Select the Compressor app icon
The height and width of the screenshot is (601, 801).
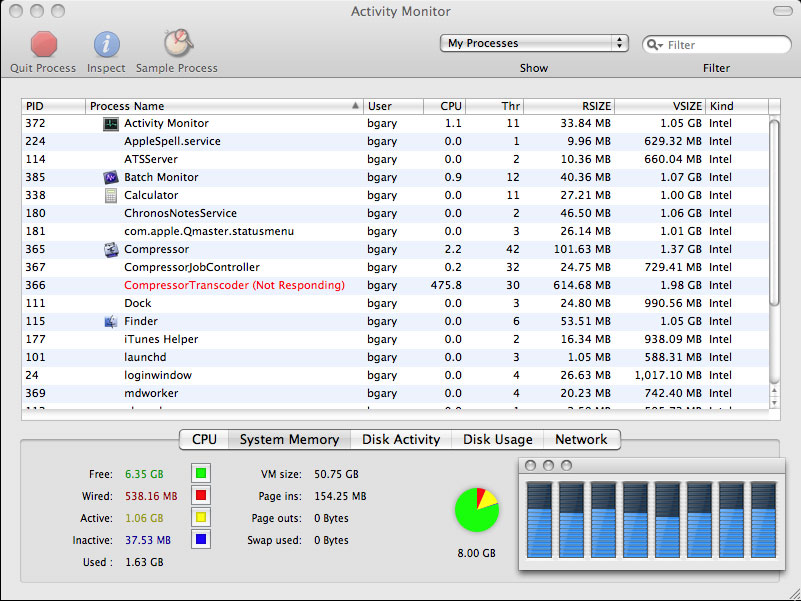click(x=111, y=249)
